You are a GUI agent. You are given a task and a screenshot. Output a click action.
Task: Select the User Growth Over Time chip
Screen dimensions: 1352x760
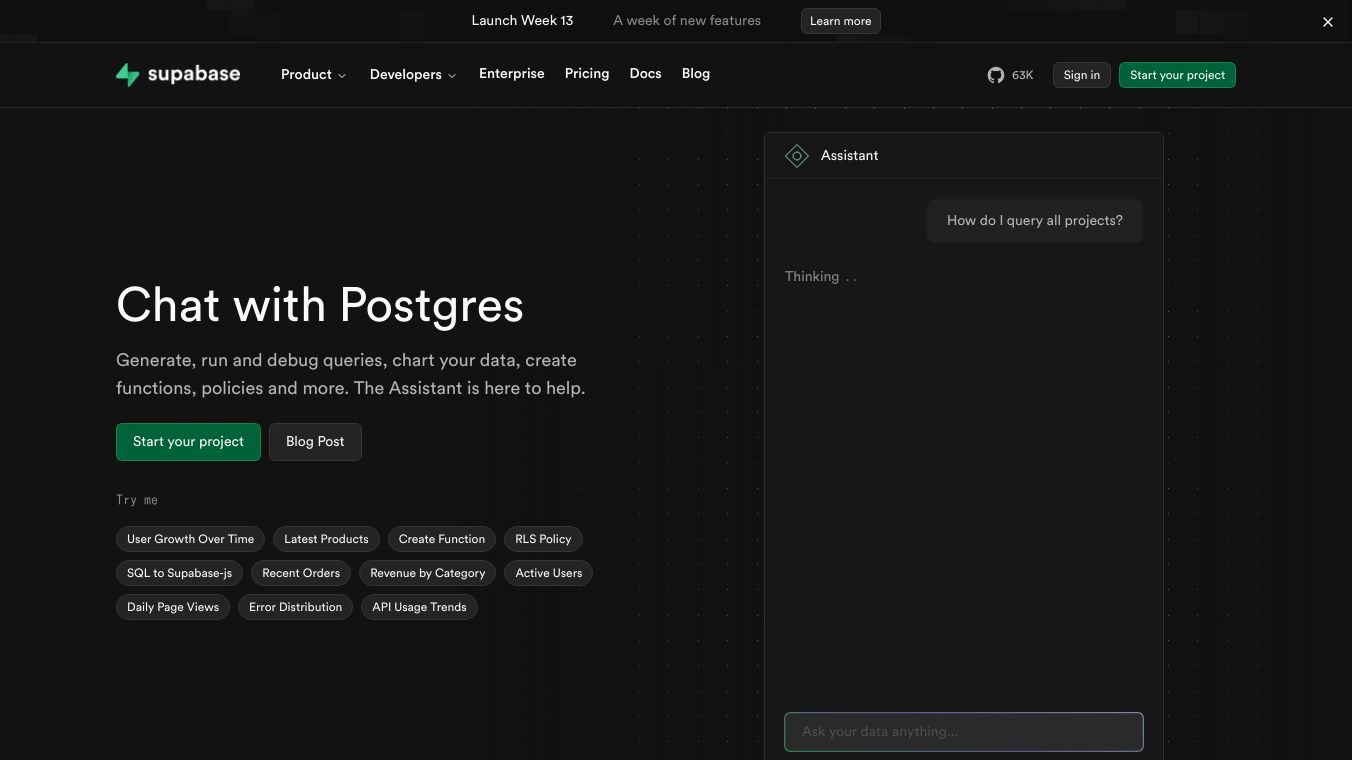[x=191, y=539]
